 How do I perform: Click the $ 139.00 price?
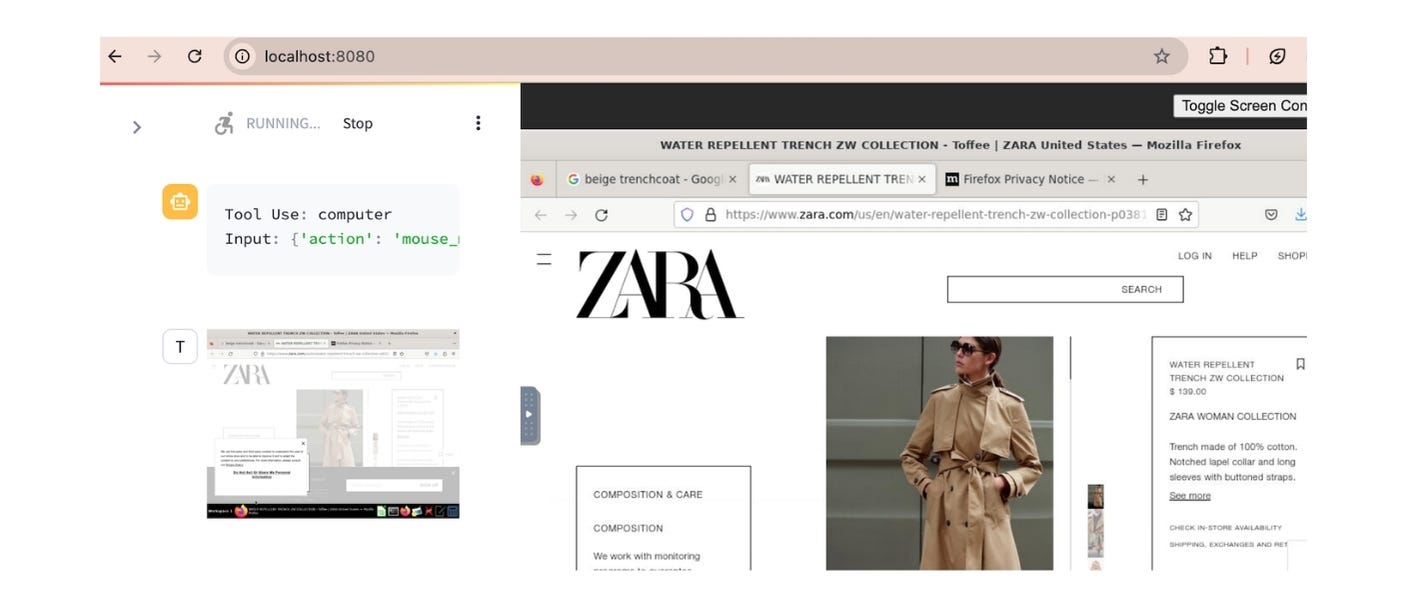[1188, 392]
